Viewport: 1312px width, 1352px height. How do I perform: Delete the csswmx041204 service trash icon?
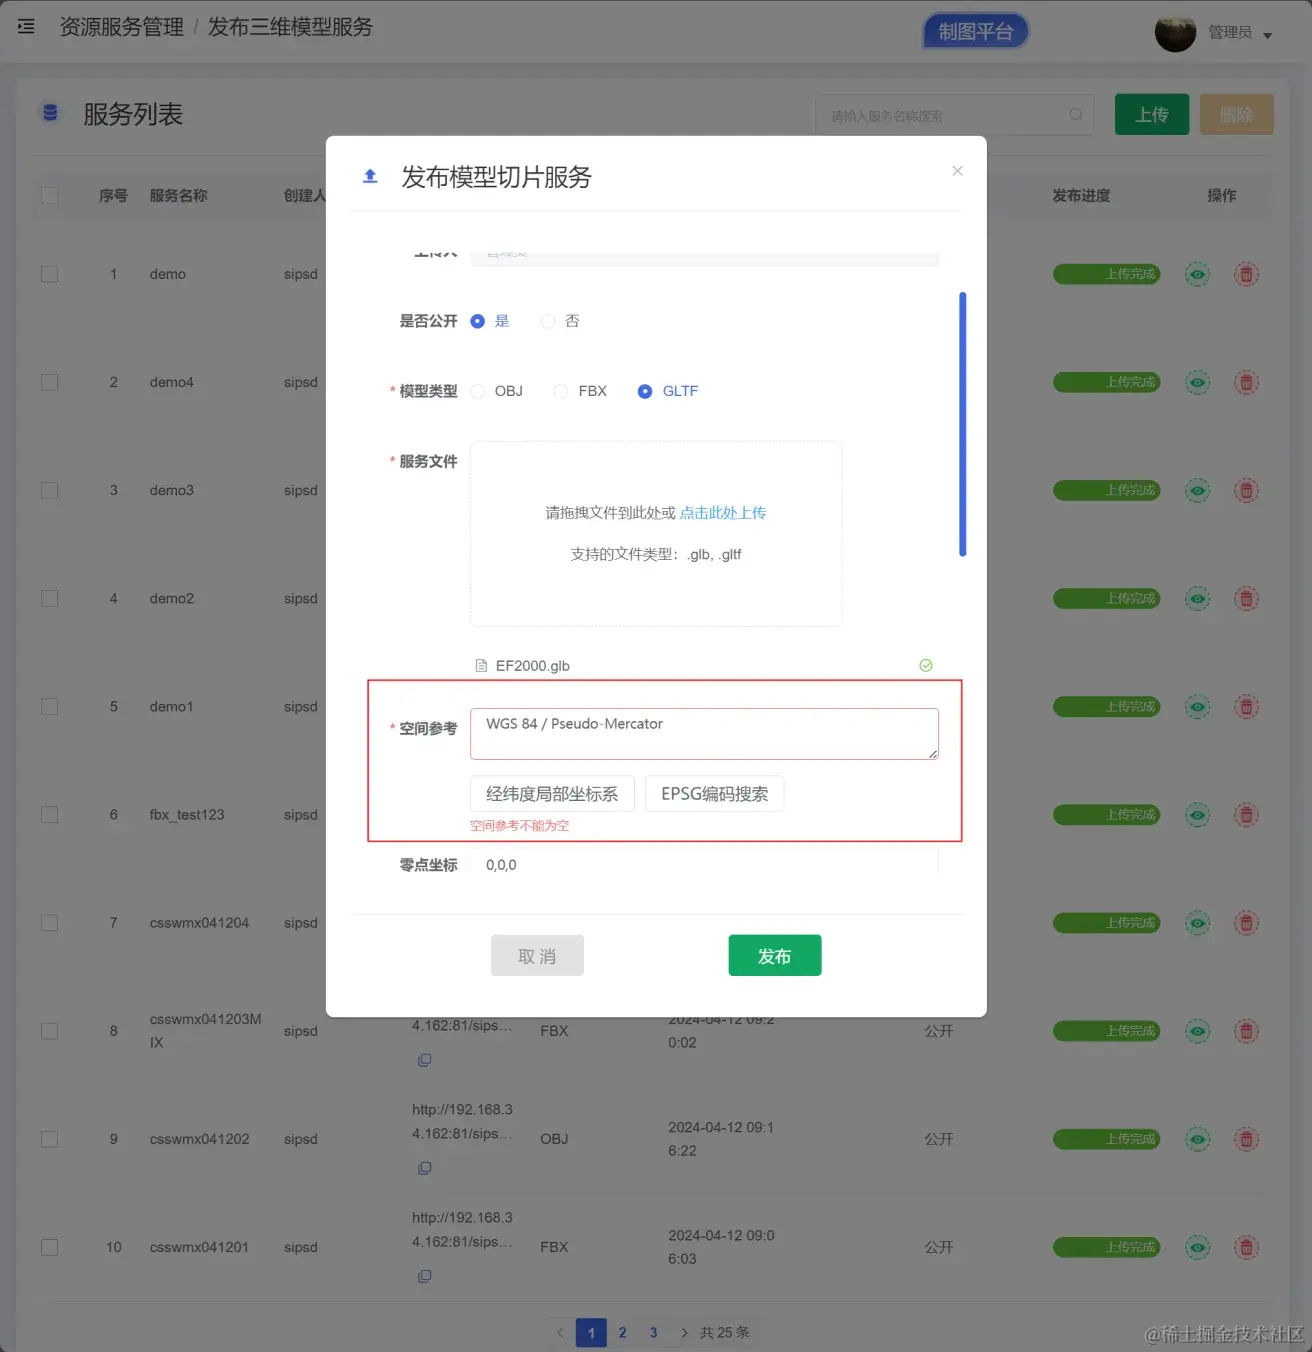[1246, 923]
